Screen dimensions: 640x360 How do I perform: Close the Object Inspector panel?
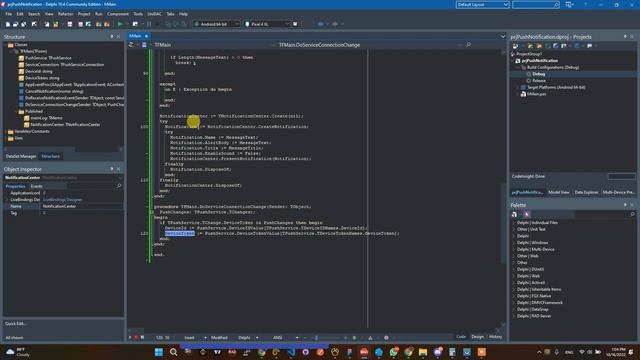(x=119, y=169)
